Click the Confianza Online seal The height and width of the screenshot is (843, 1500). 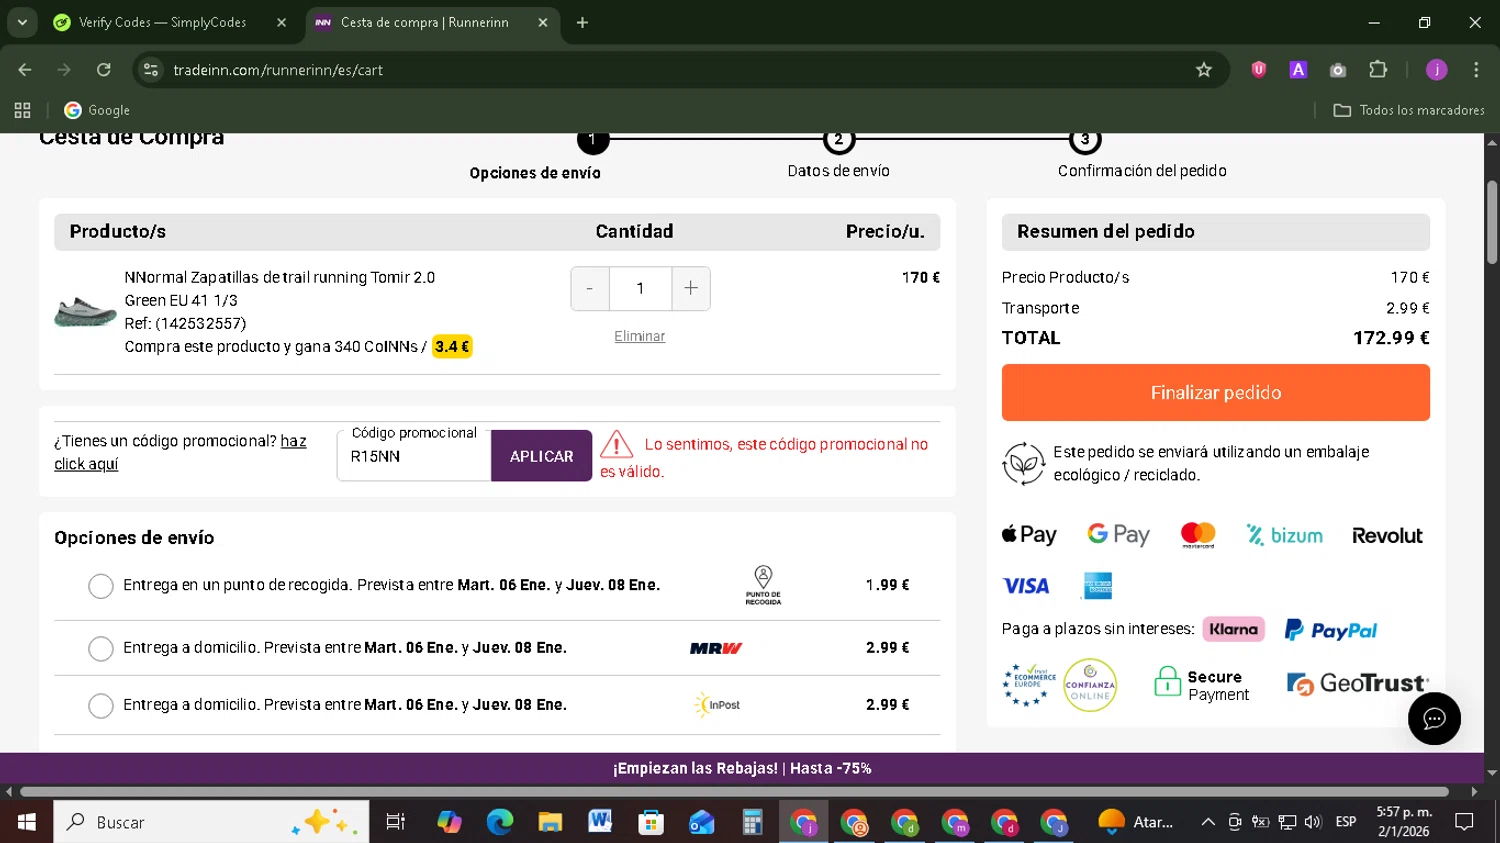pos(1090,685)
